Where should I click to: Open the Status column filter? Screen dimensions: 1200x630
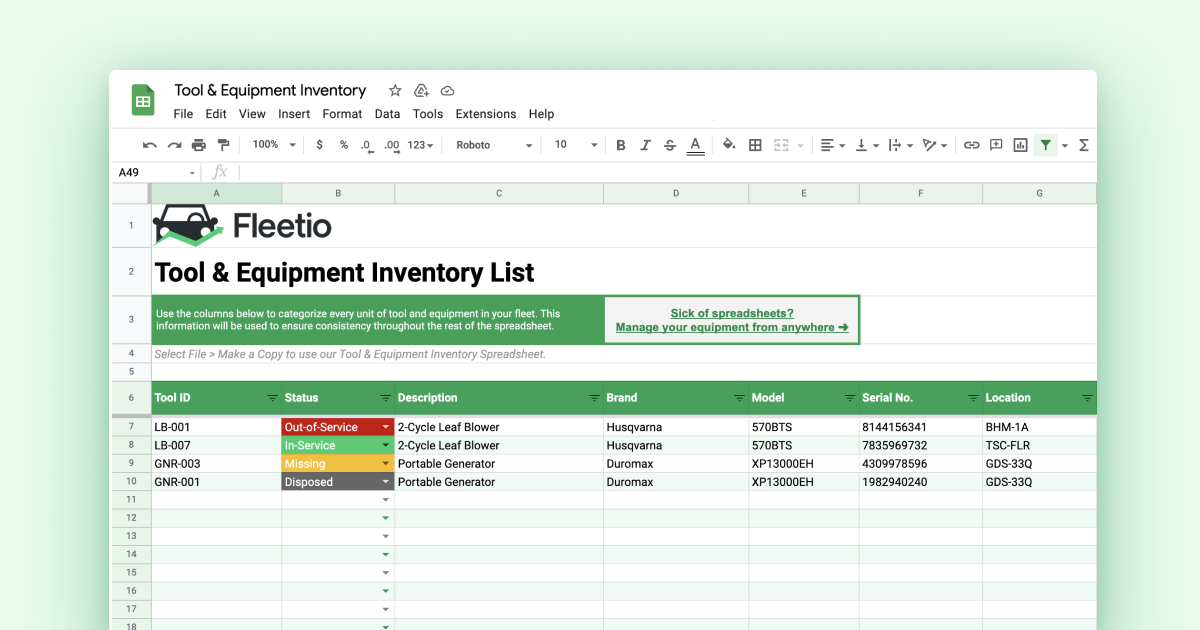pos(385,398)
